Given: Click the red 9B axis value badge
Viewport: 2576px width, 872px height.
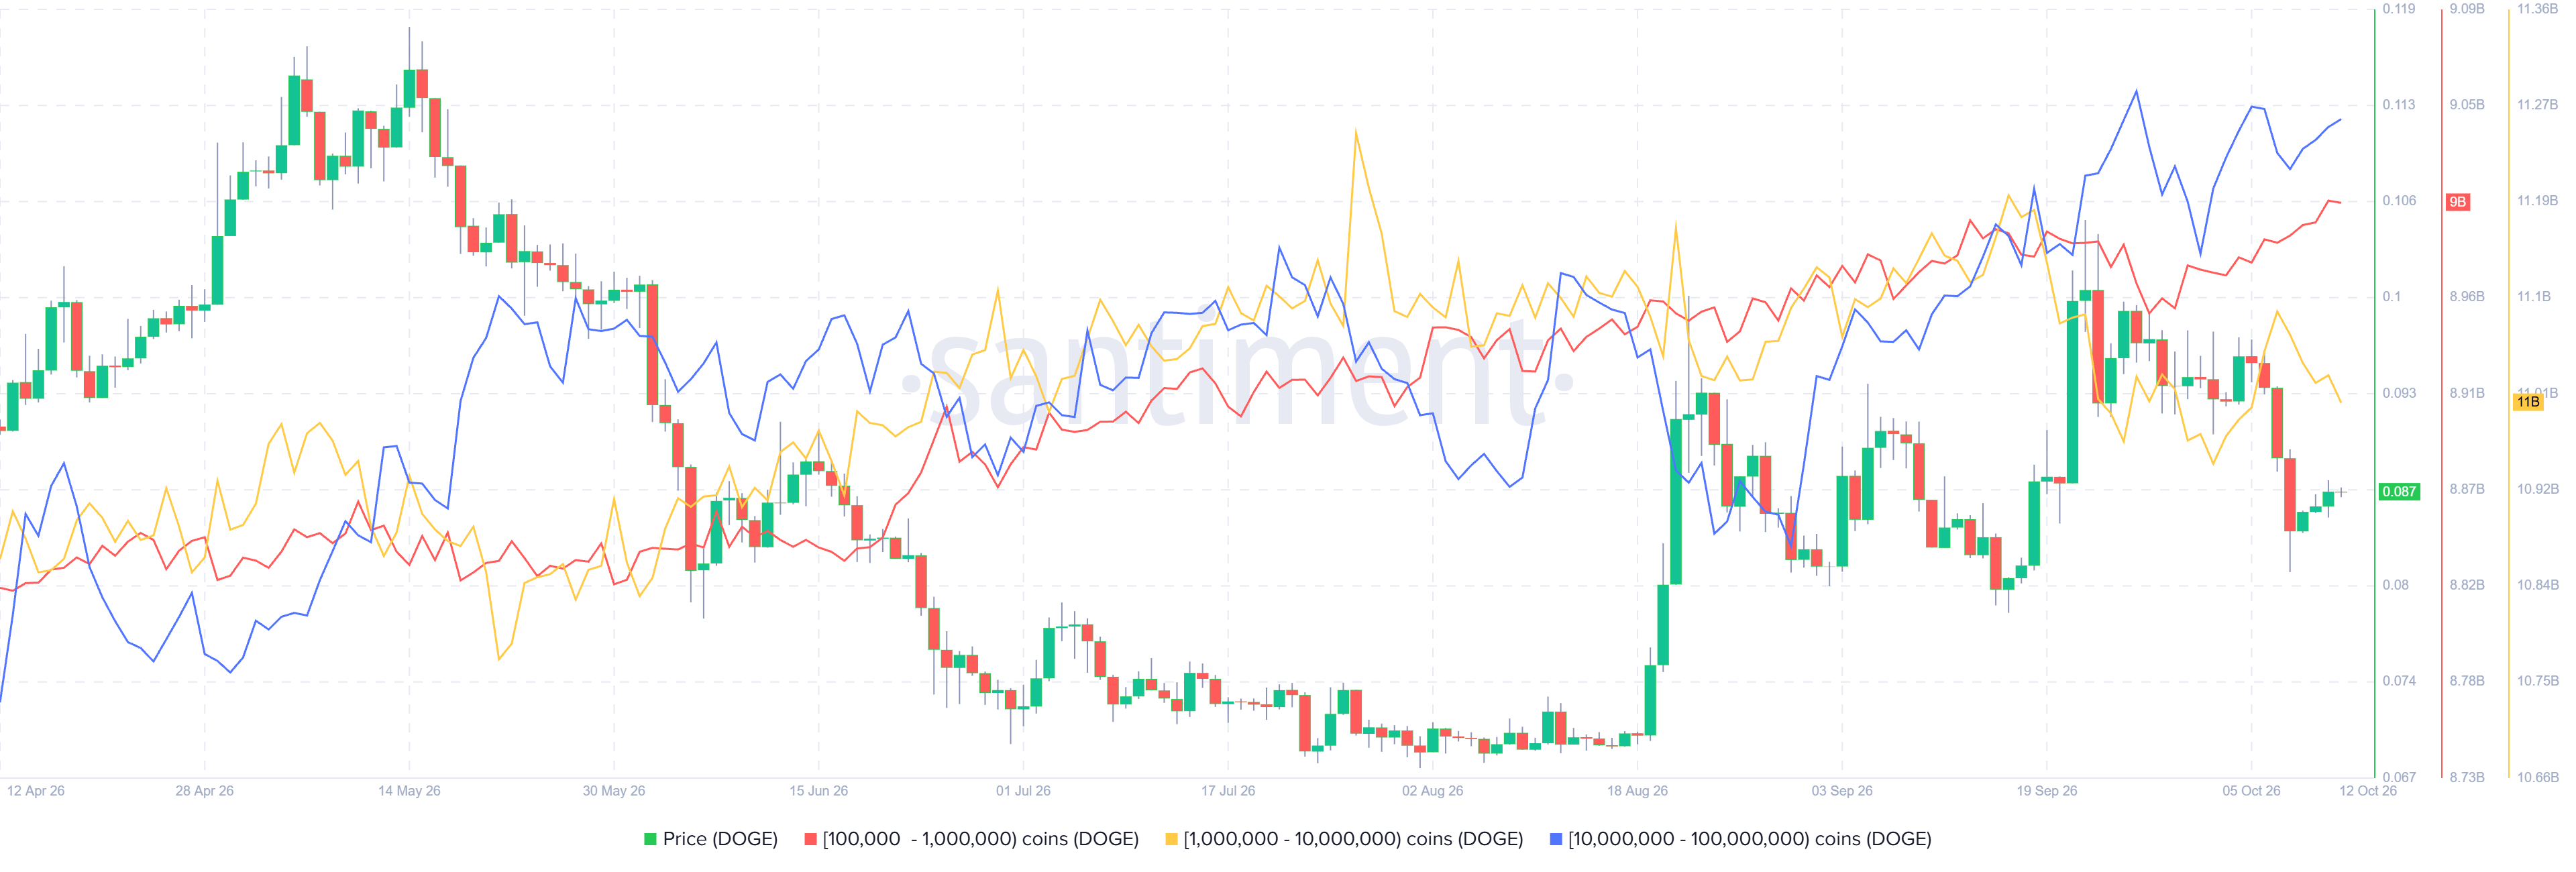Looking at the screenshot, I should click(x=2457, y=202).
